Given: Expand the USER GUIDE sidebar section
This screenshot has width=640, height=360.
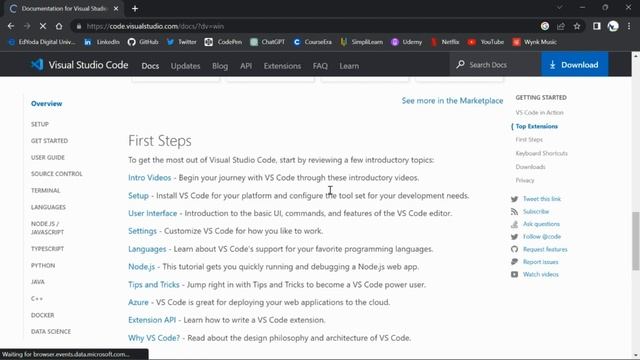Looking at the screenshot, I should click(48, 158).
